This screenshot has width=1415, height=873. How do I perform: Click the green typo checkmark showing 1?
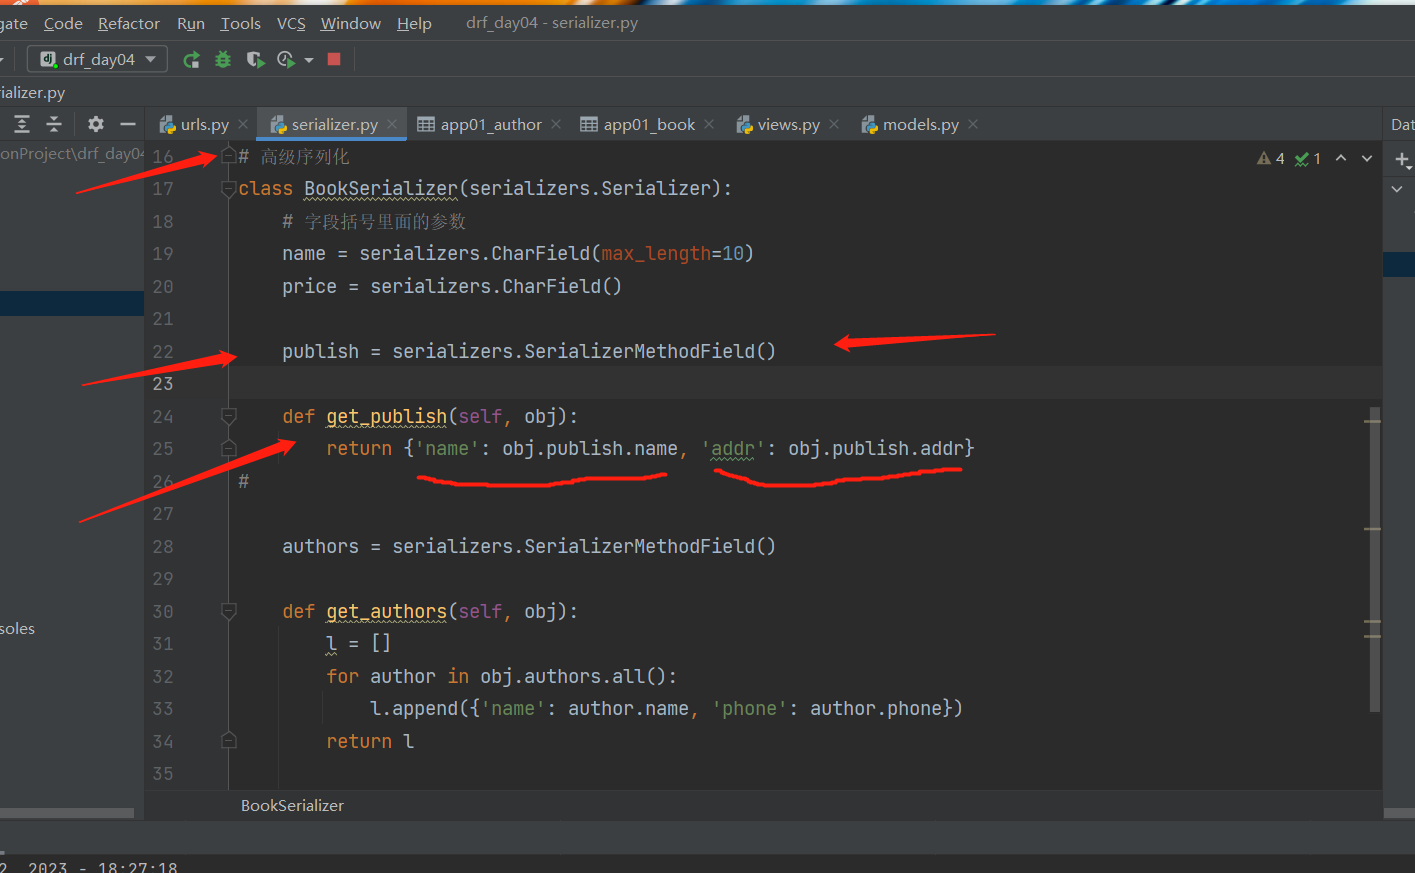tap(1308, 158)
